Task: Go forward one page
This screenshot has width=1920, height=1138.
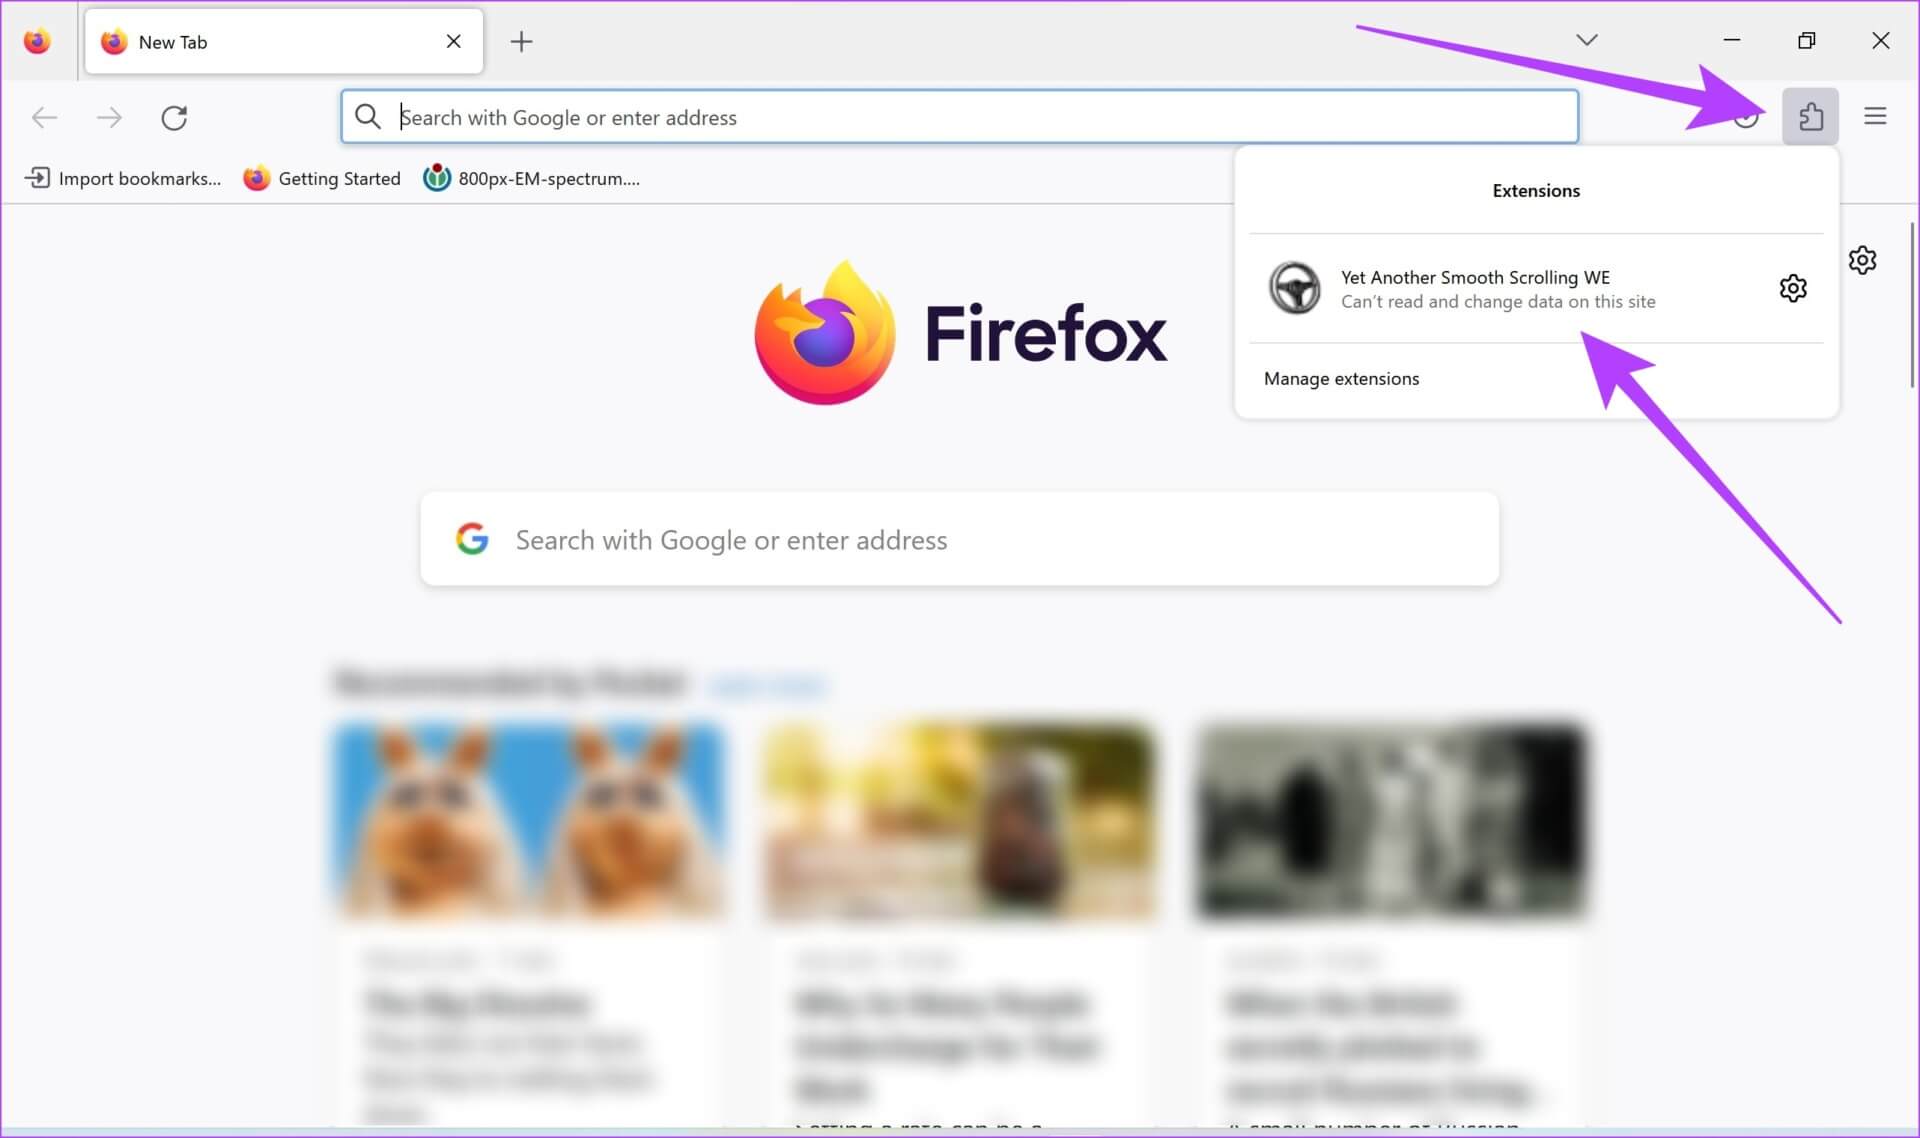Action: click(x=109, y=117)
